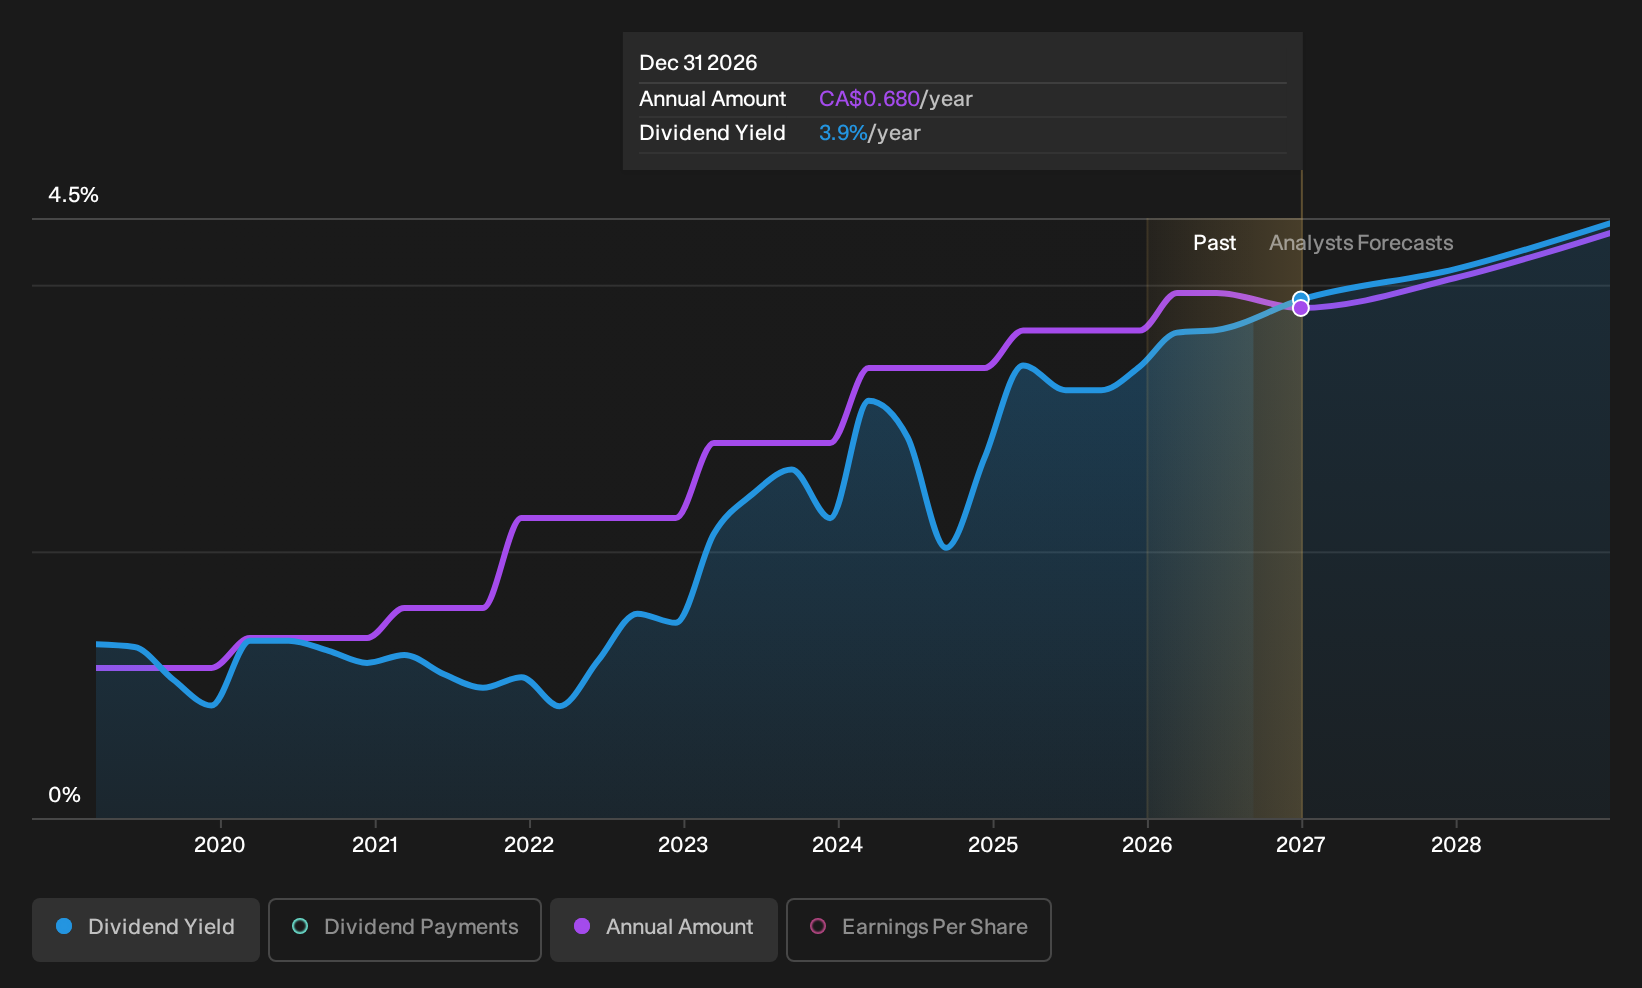Click the teal Dividend Payments legend circle
The width and height of the screenshot is (1642, 988).
(300, 927)
